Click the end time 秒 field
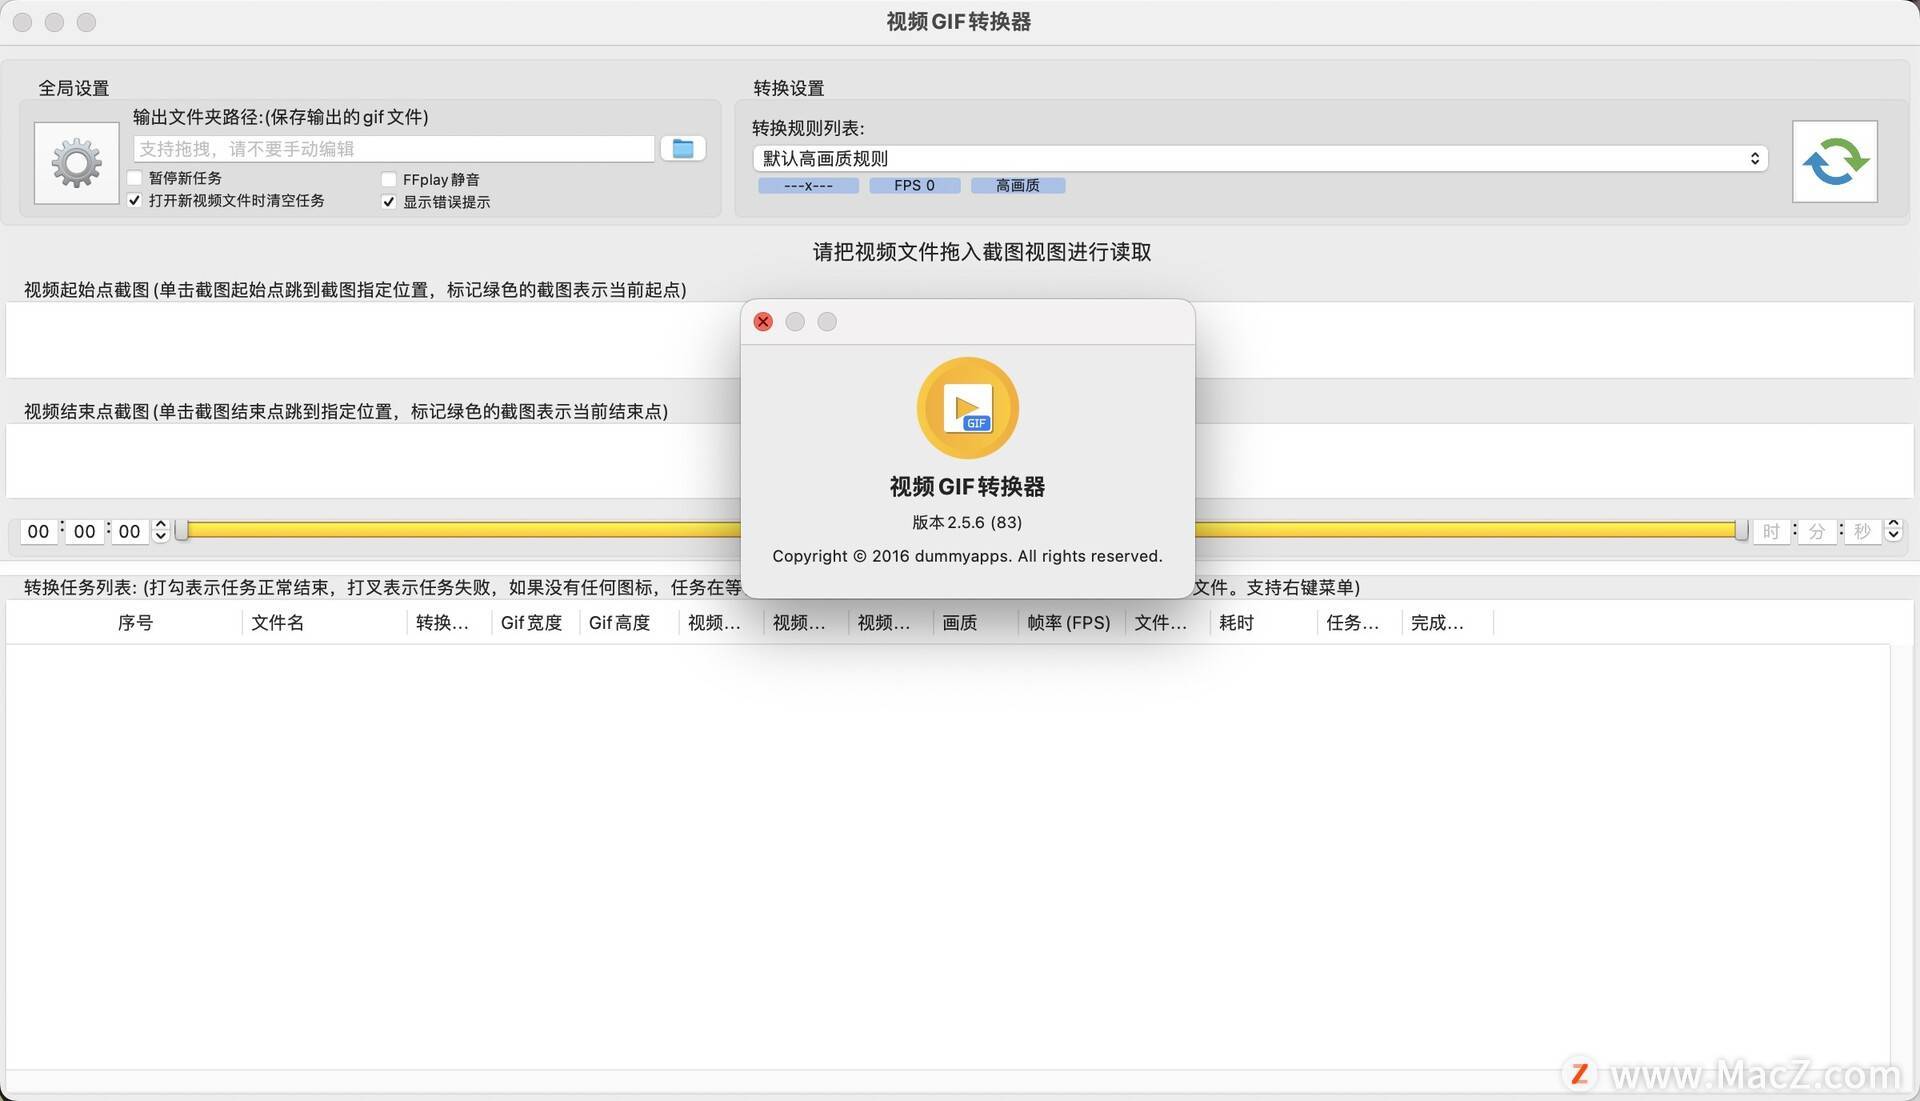The image size is (1920, 1101). tap(1862, 531)
